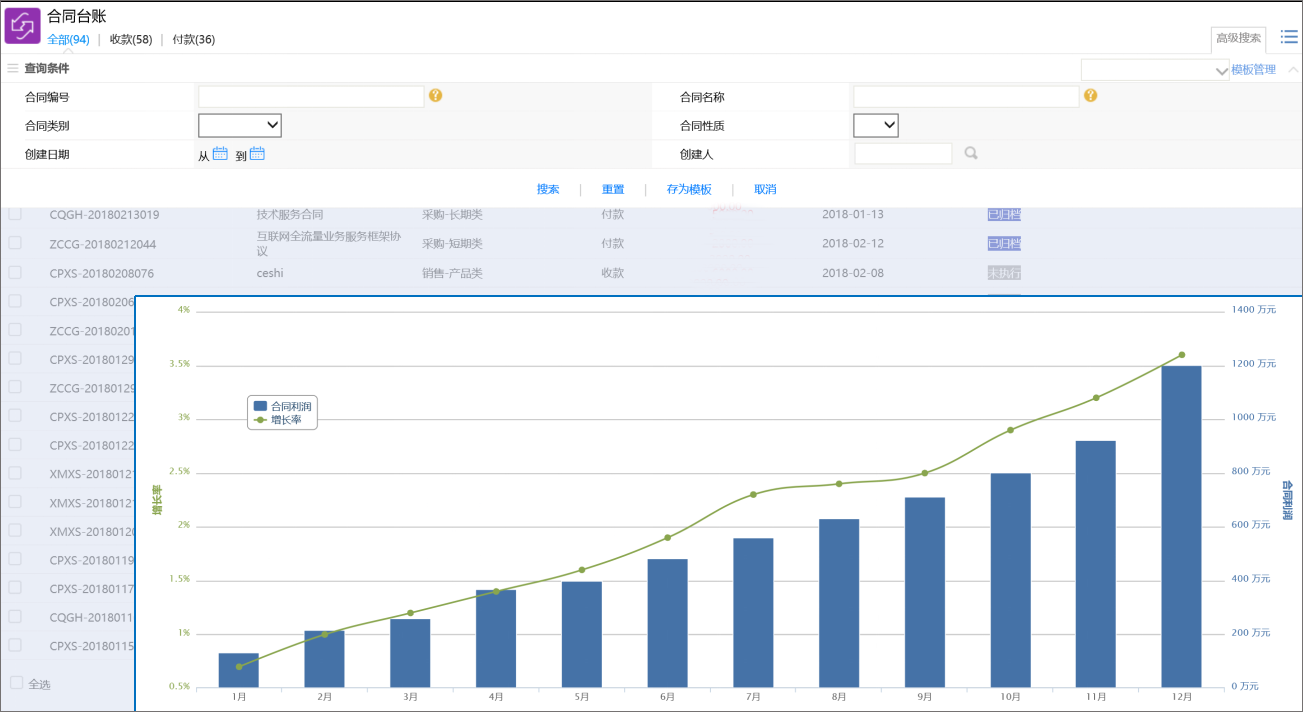Click the help icon next to 合同编号 field
This screenshot has width=1303, height=712.
tap(435, 96)
